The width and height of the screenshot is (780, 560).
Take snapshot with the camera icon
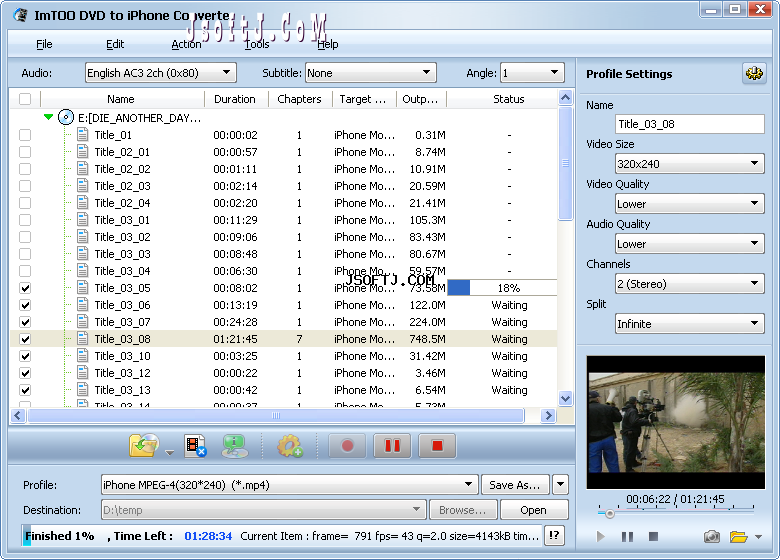(711, 537)
